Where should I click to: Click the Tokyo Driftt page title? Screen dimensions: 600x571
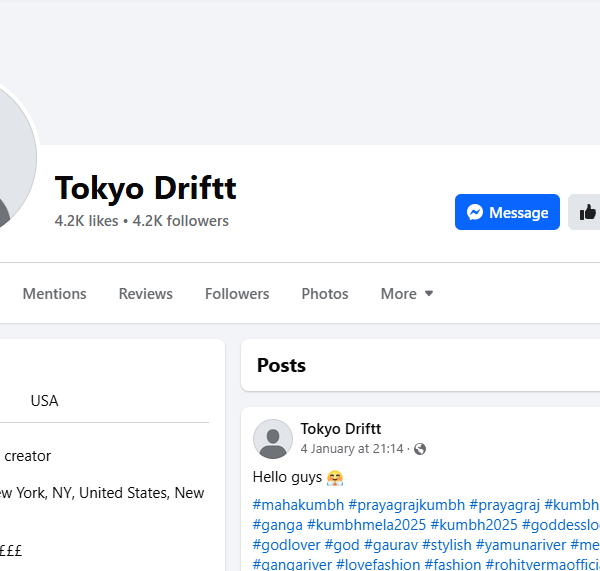point(145,188)
